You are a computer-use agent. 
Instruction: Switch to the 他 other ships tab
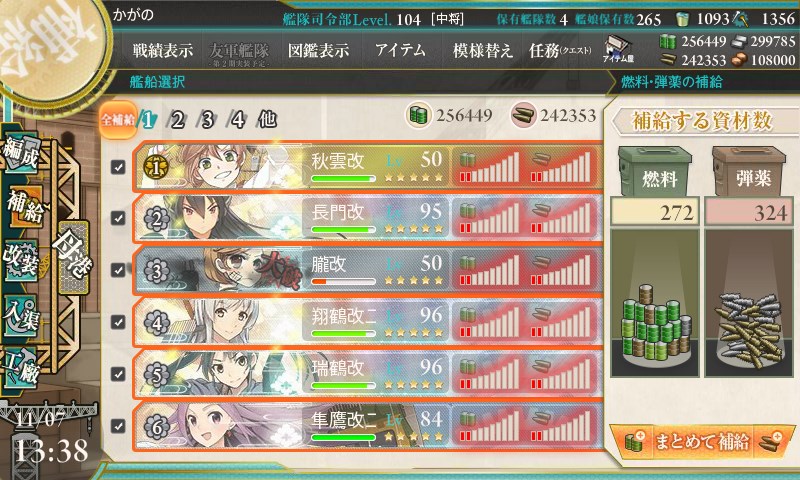pos(267,120)
